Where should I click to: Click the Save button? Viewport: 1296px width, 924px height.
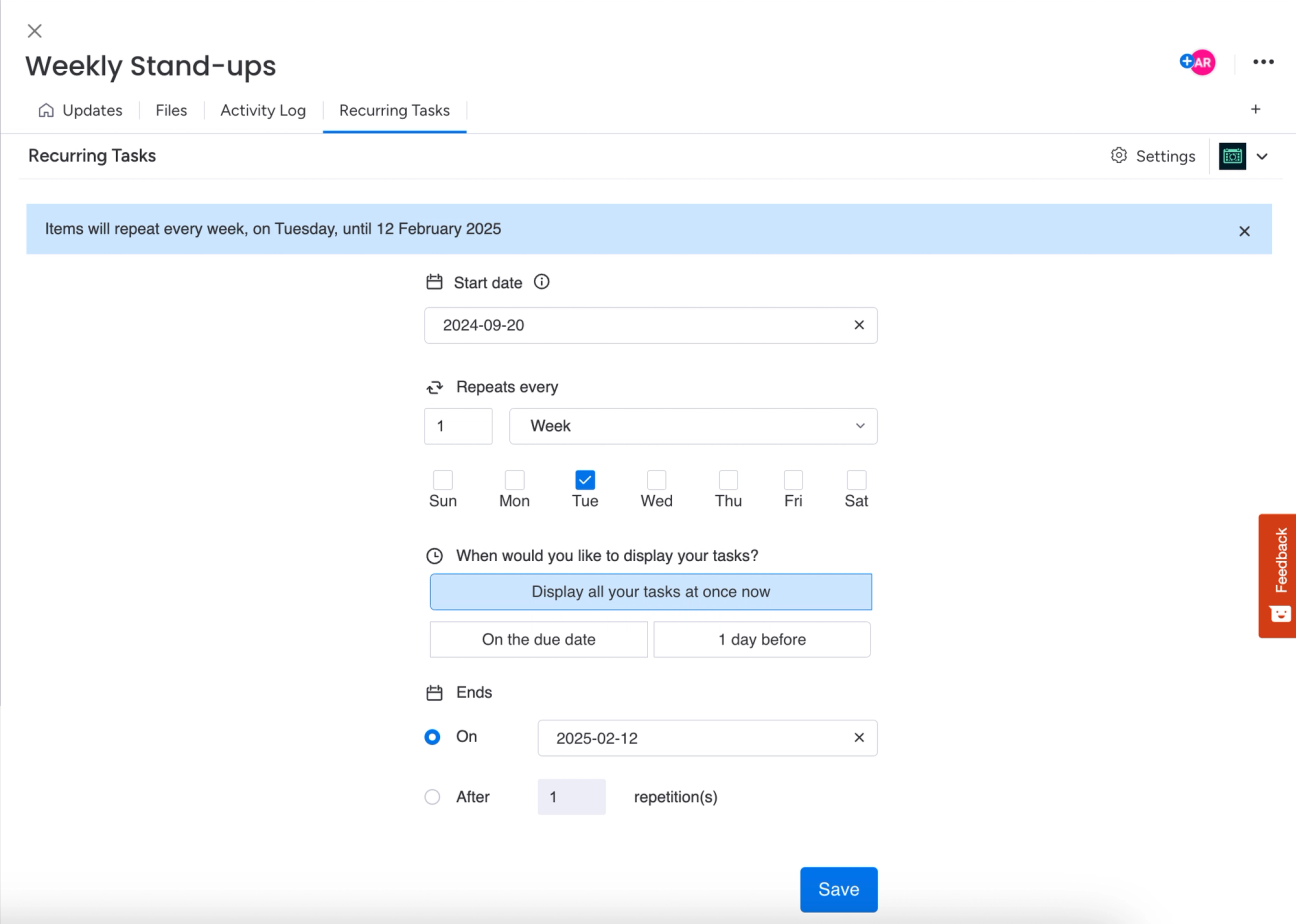838,889
